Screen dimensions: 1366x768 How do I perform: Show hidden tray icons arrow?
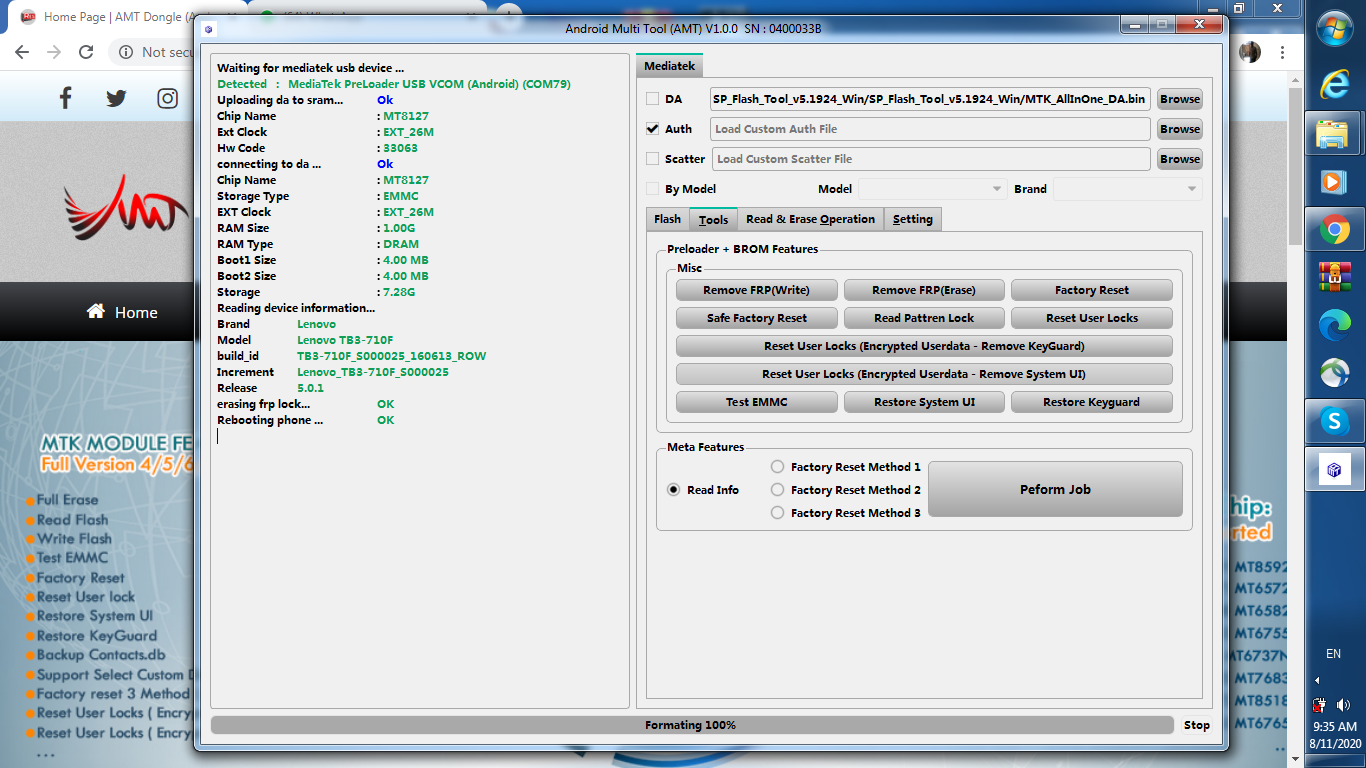point(1317,680)
